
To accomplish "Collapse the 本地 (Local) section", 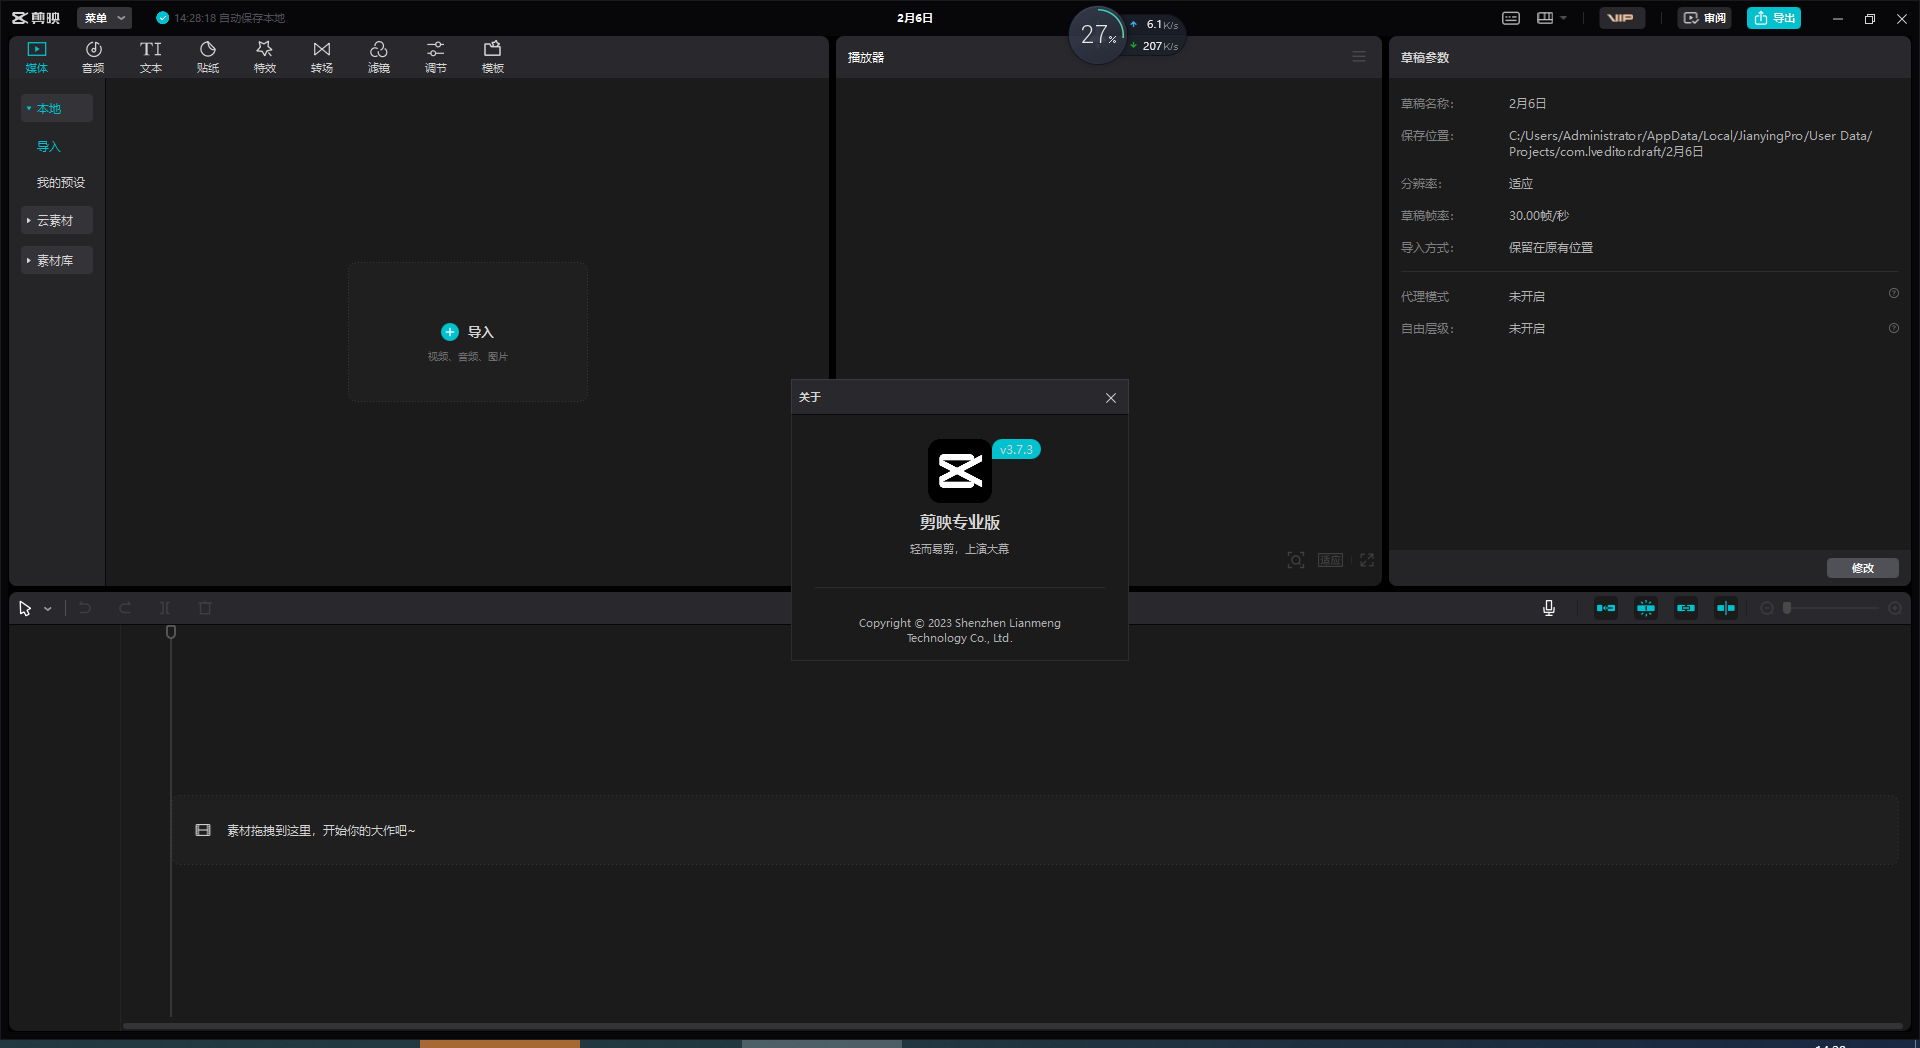I will click(57, 108).
